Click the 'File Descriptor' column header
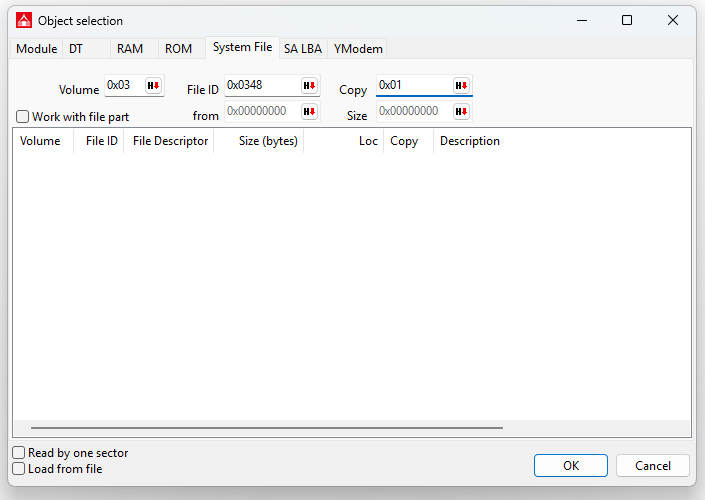The height and width of the screenshot is (500, 705). pyautogui.click(x=170, y=141)
